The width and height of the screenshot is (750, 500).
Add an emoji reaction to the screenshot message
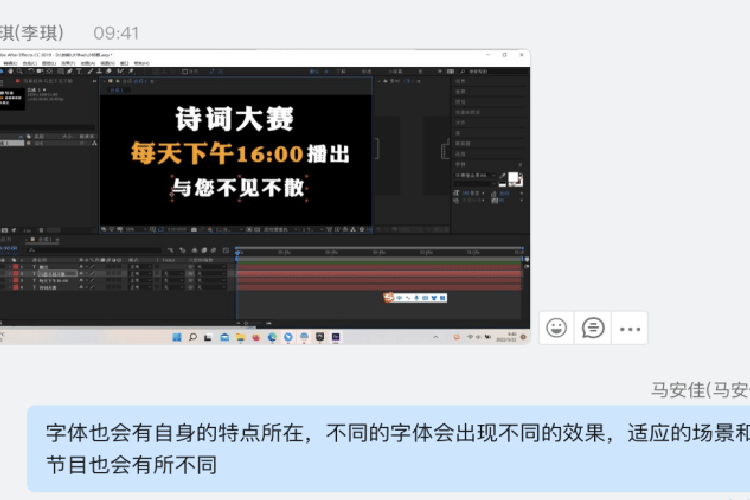[x=557, y=327]
